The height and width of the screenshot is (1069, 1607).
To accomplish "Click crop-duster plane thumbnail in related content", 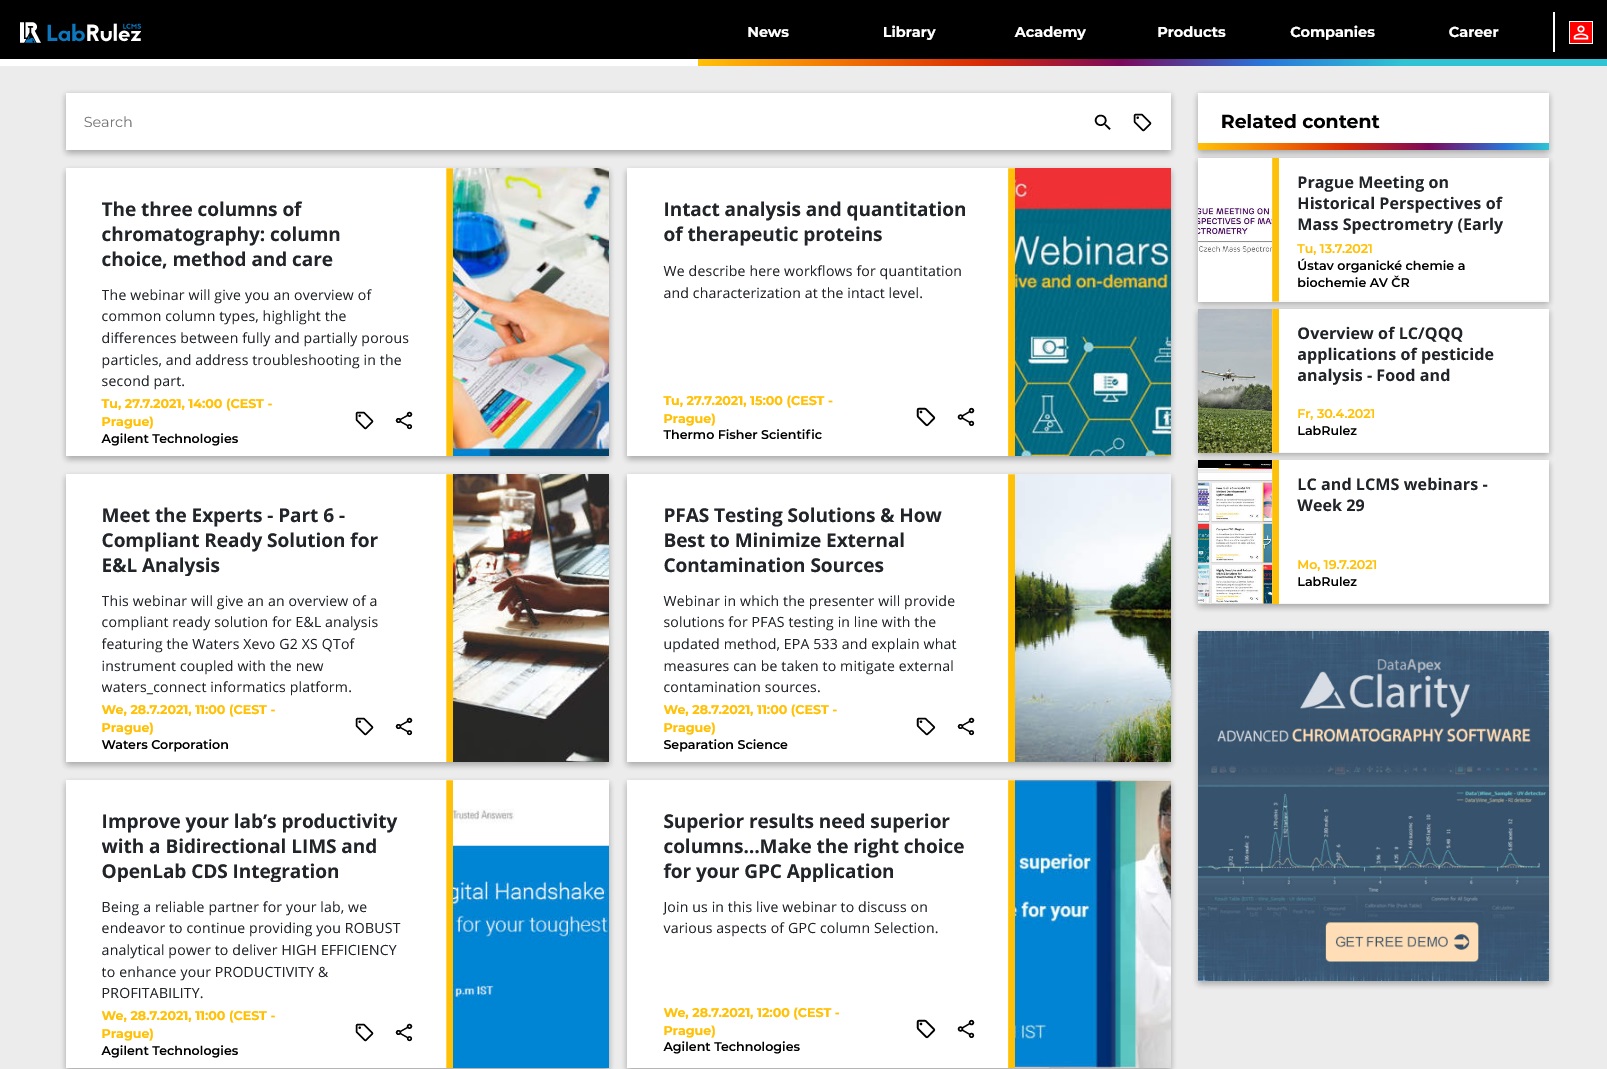I will click(x=1235, y=381).
